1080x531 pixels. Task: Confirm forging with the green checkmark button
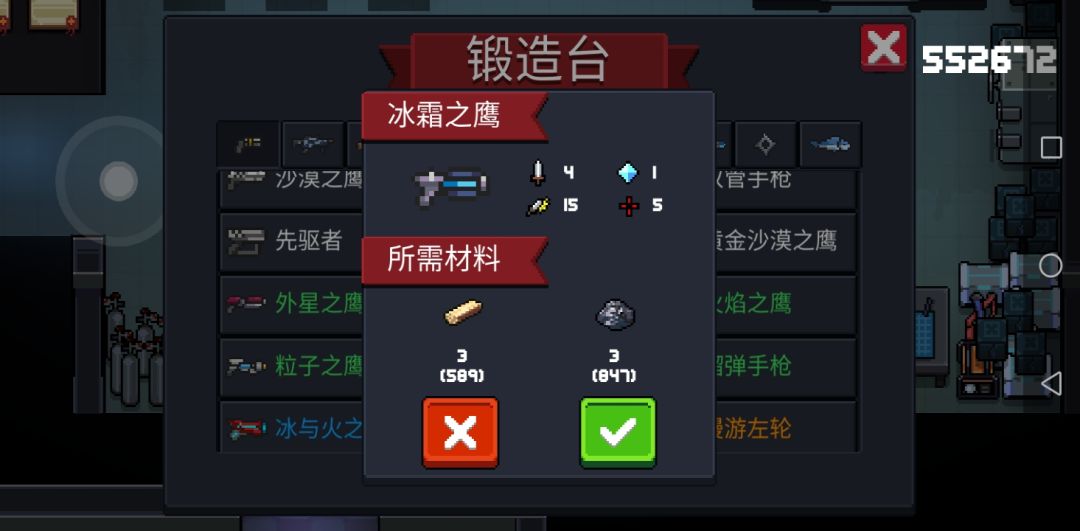click(618, 433)
